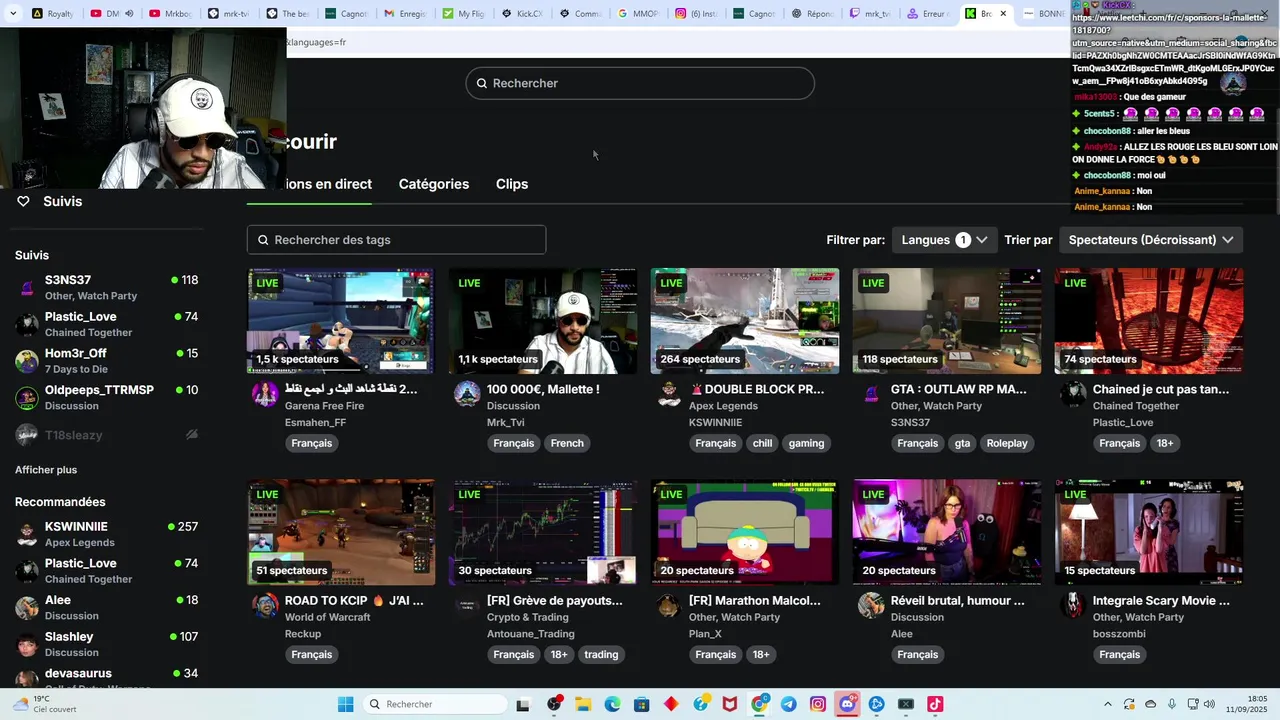Open Slashley in recommended channels

click(x=107, y=643)
